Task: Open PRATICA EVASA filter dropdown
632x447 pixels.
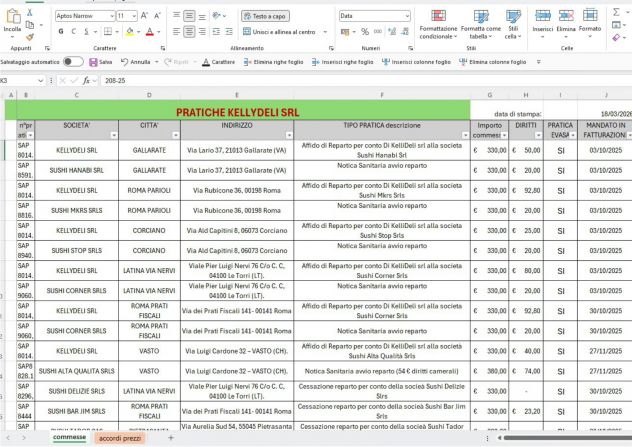Action: 573,135
